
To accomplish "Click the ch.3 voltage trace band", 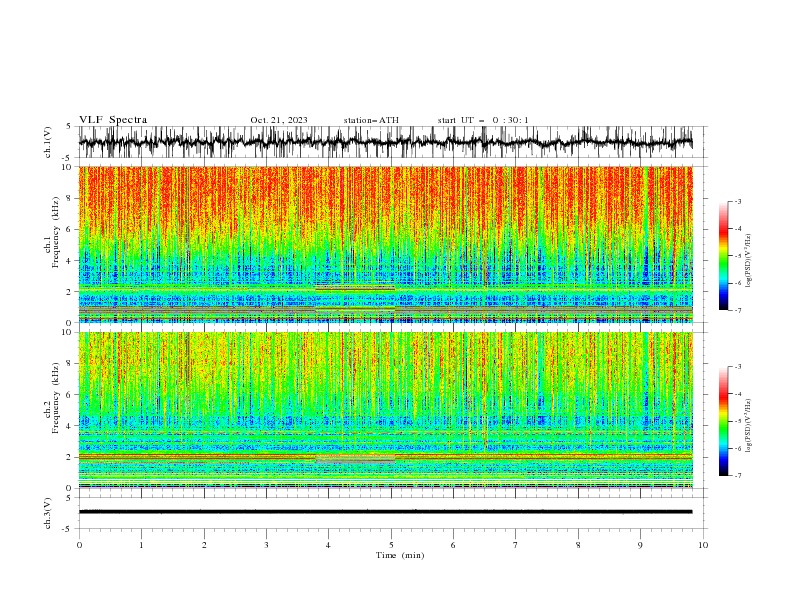I will (x=385, y=512).
